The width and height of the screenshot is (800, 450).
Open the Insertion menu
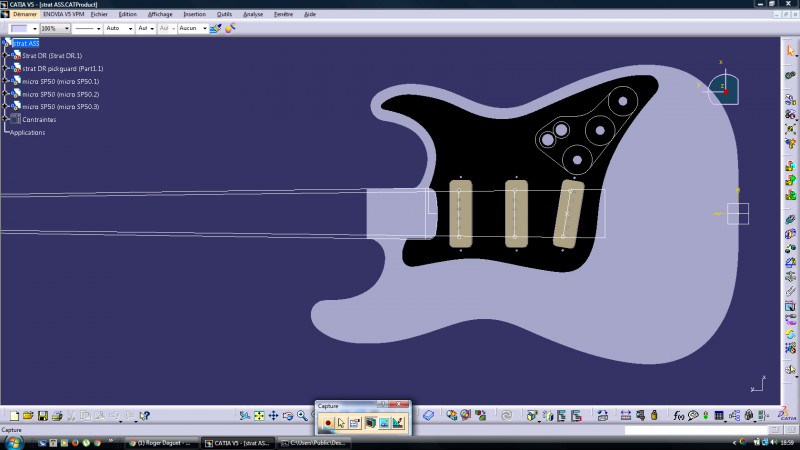point(195,15)
